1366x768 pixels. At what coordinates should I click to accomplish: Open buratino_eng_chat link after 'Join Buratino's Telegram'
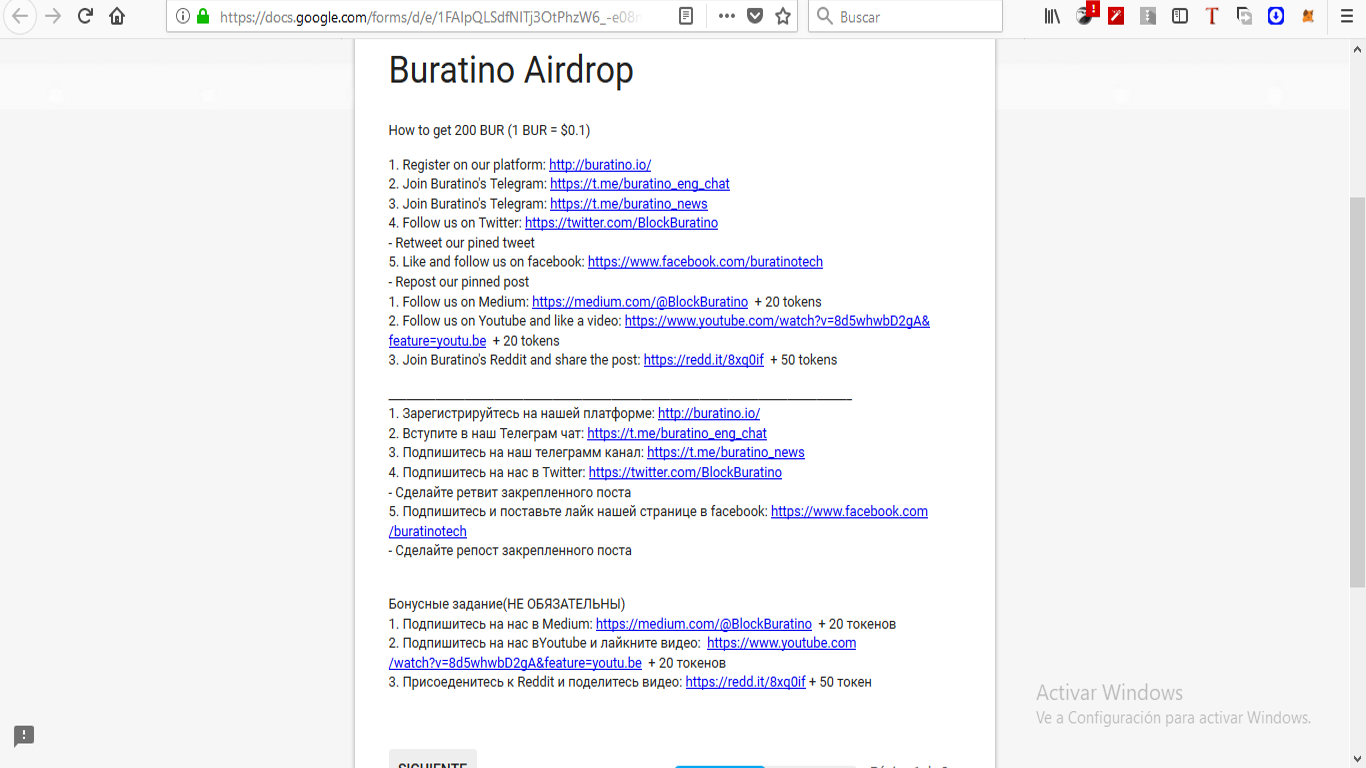640,184
